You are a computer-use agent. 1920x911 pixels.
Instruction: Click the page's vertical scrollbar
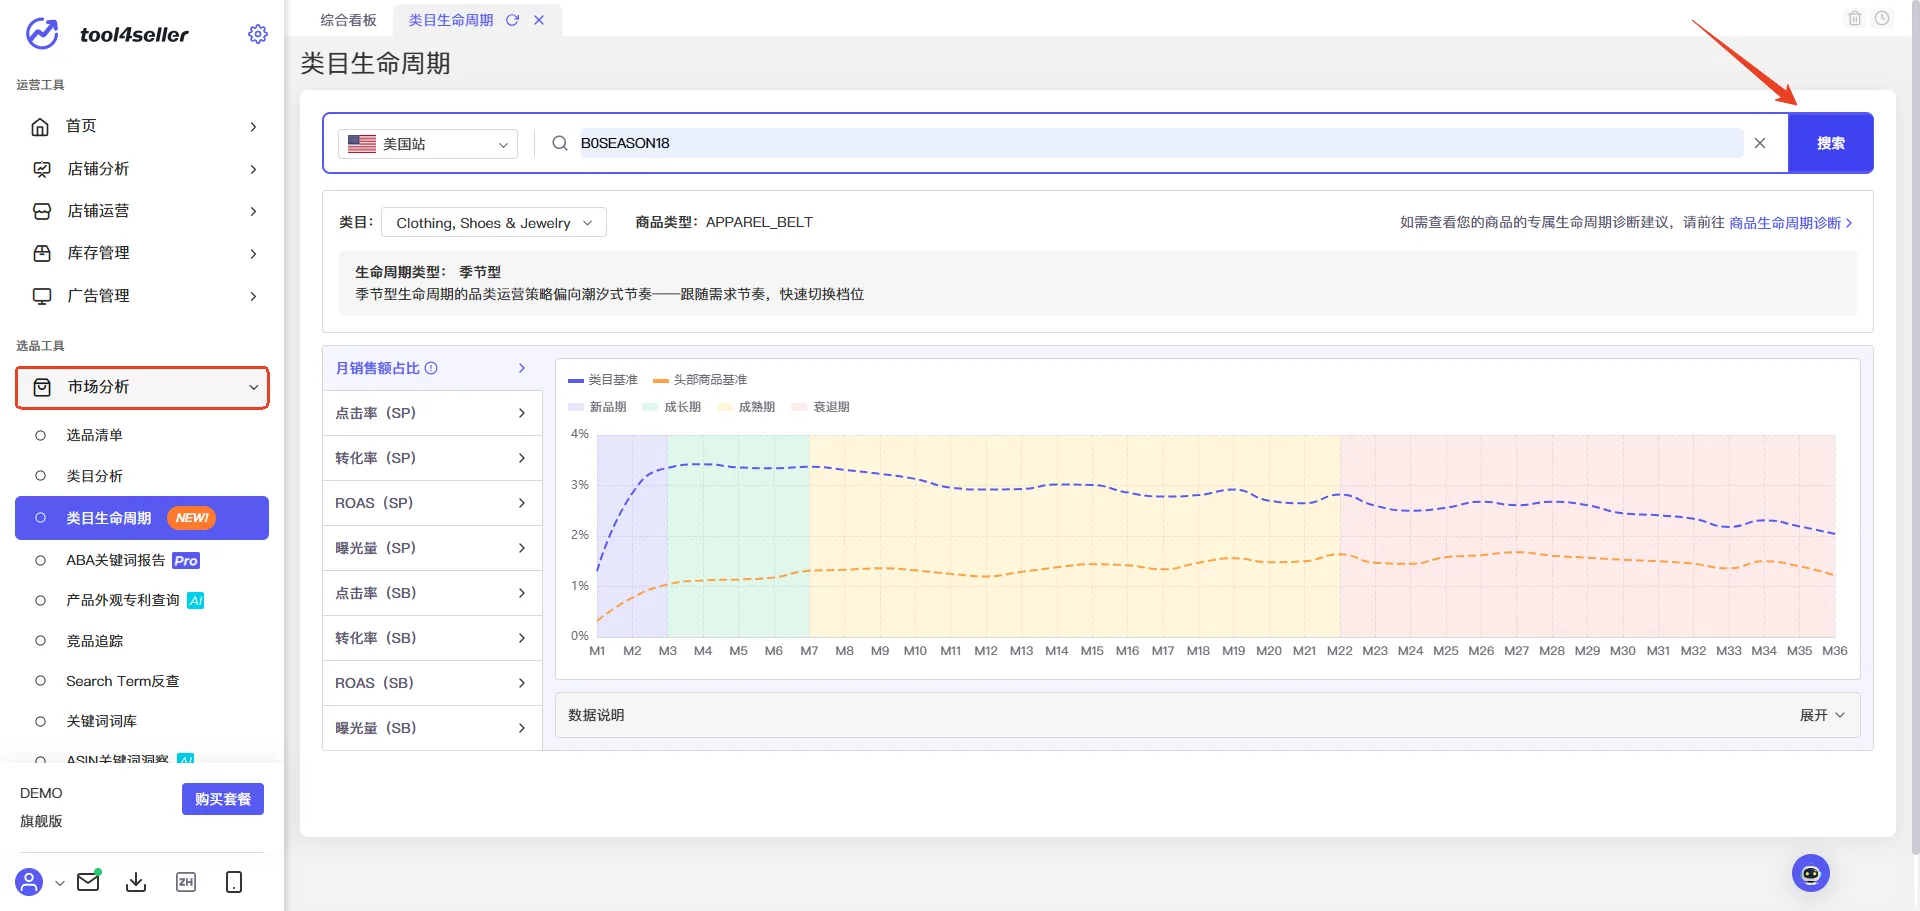click(1914, 430)
